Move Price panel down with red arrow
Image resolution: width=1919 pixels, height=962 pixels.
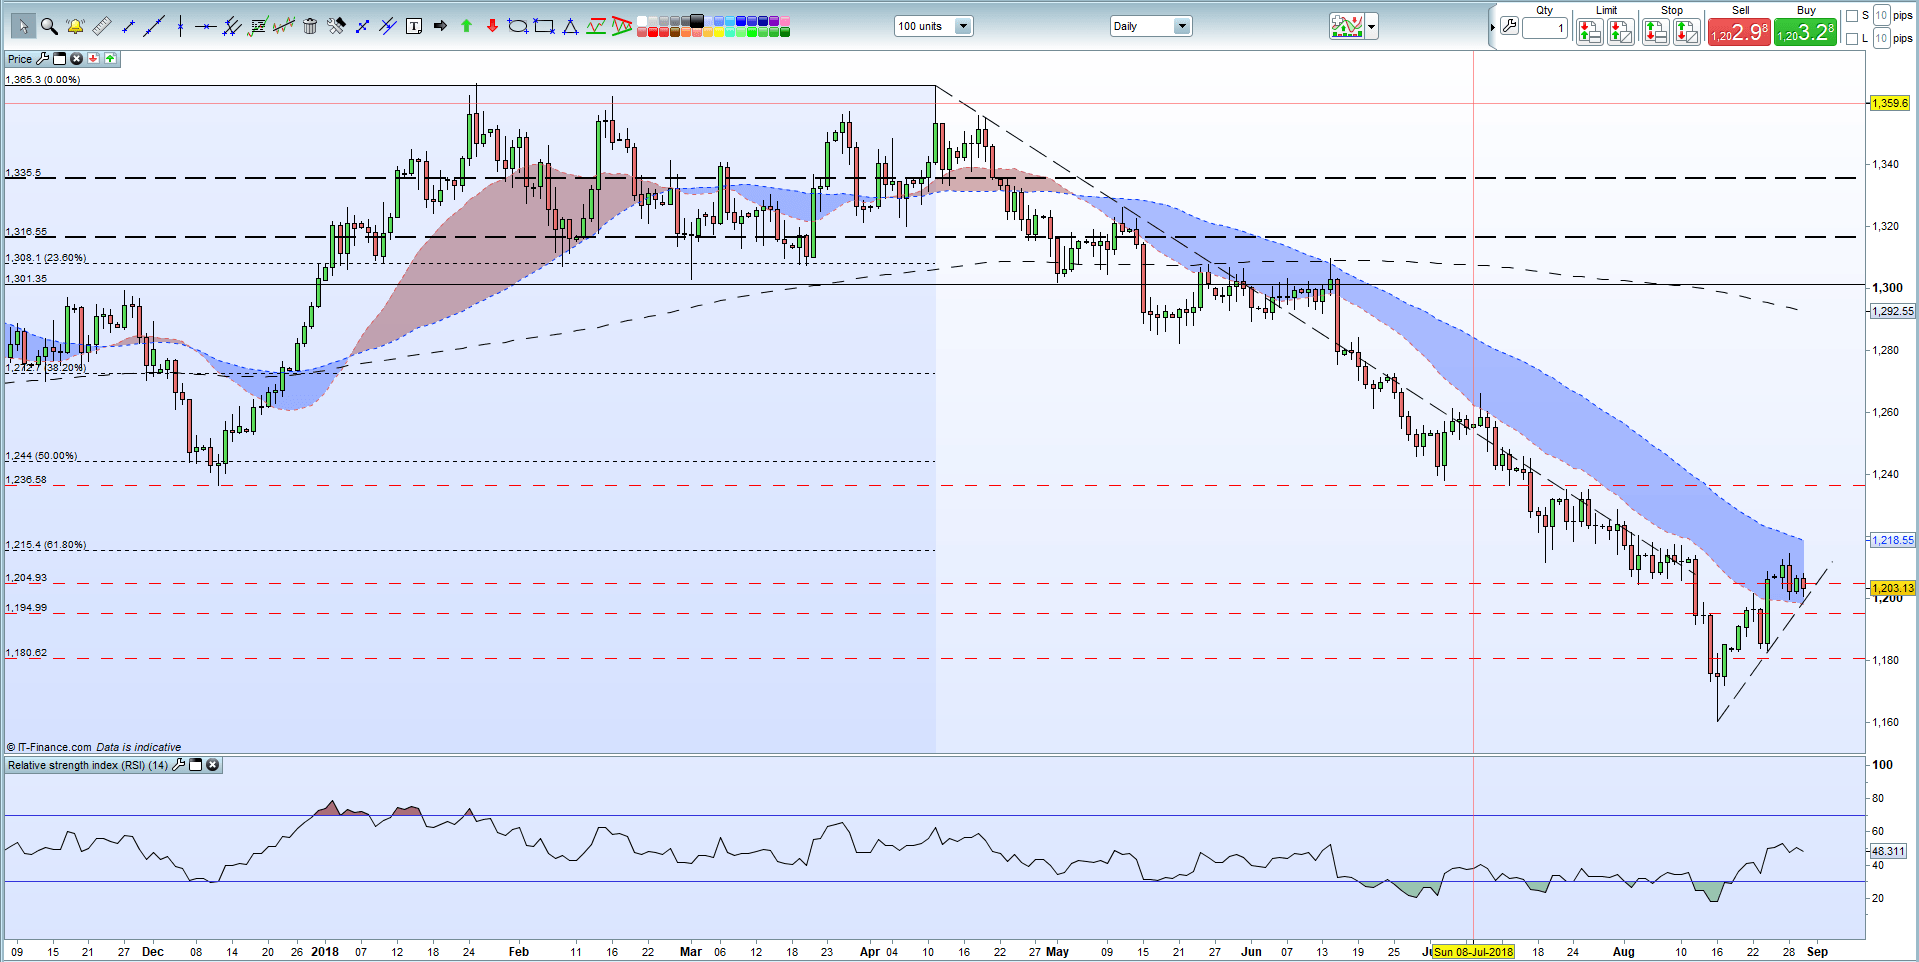(x=93, y=59)
